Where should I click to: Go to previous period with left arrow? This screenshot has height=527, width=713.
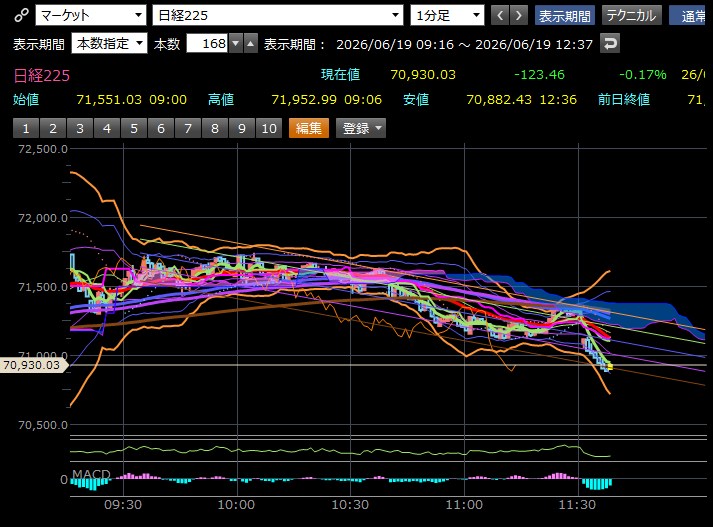pos(500,15)
